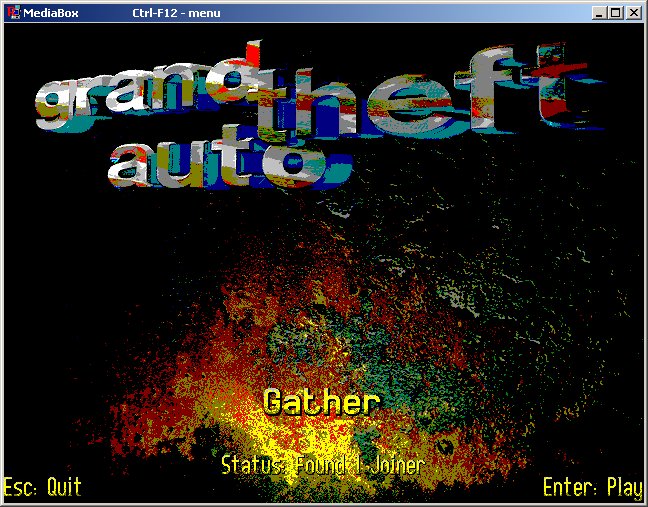Click the MediaBox title text
The image size is (648, 507).
click(50, 13)
